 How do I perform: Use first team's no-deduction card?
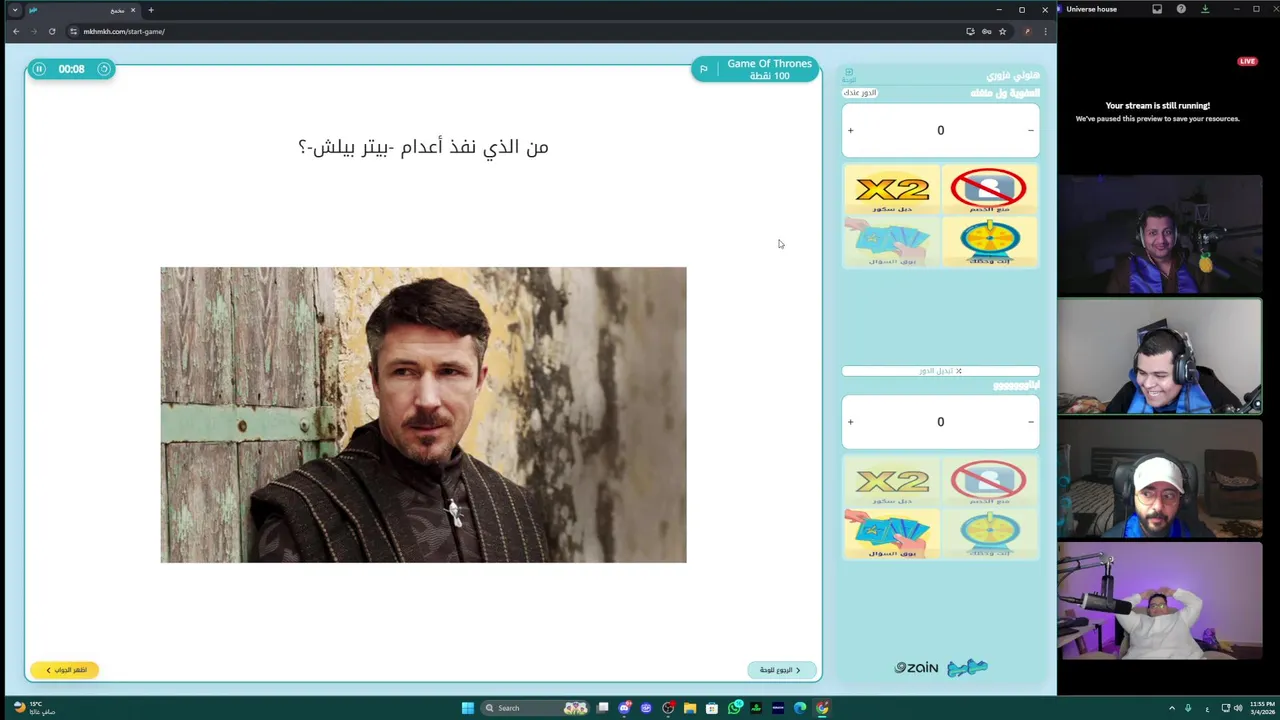(989, 190)
